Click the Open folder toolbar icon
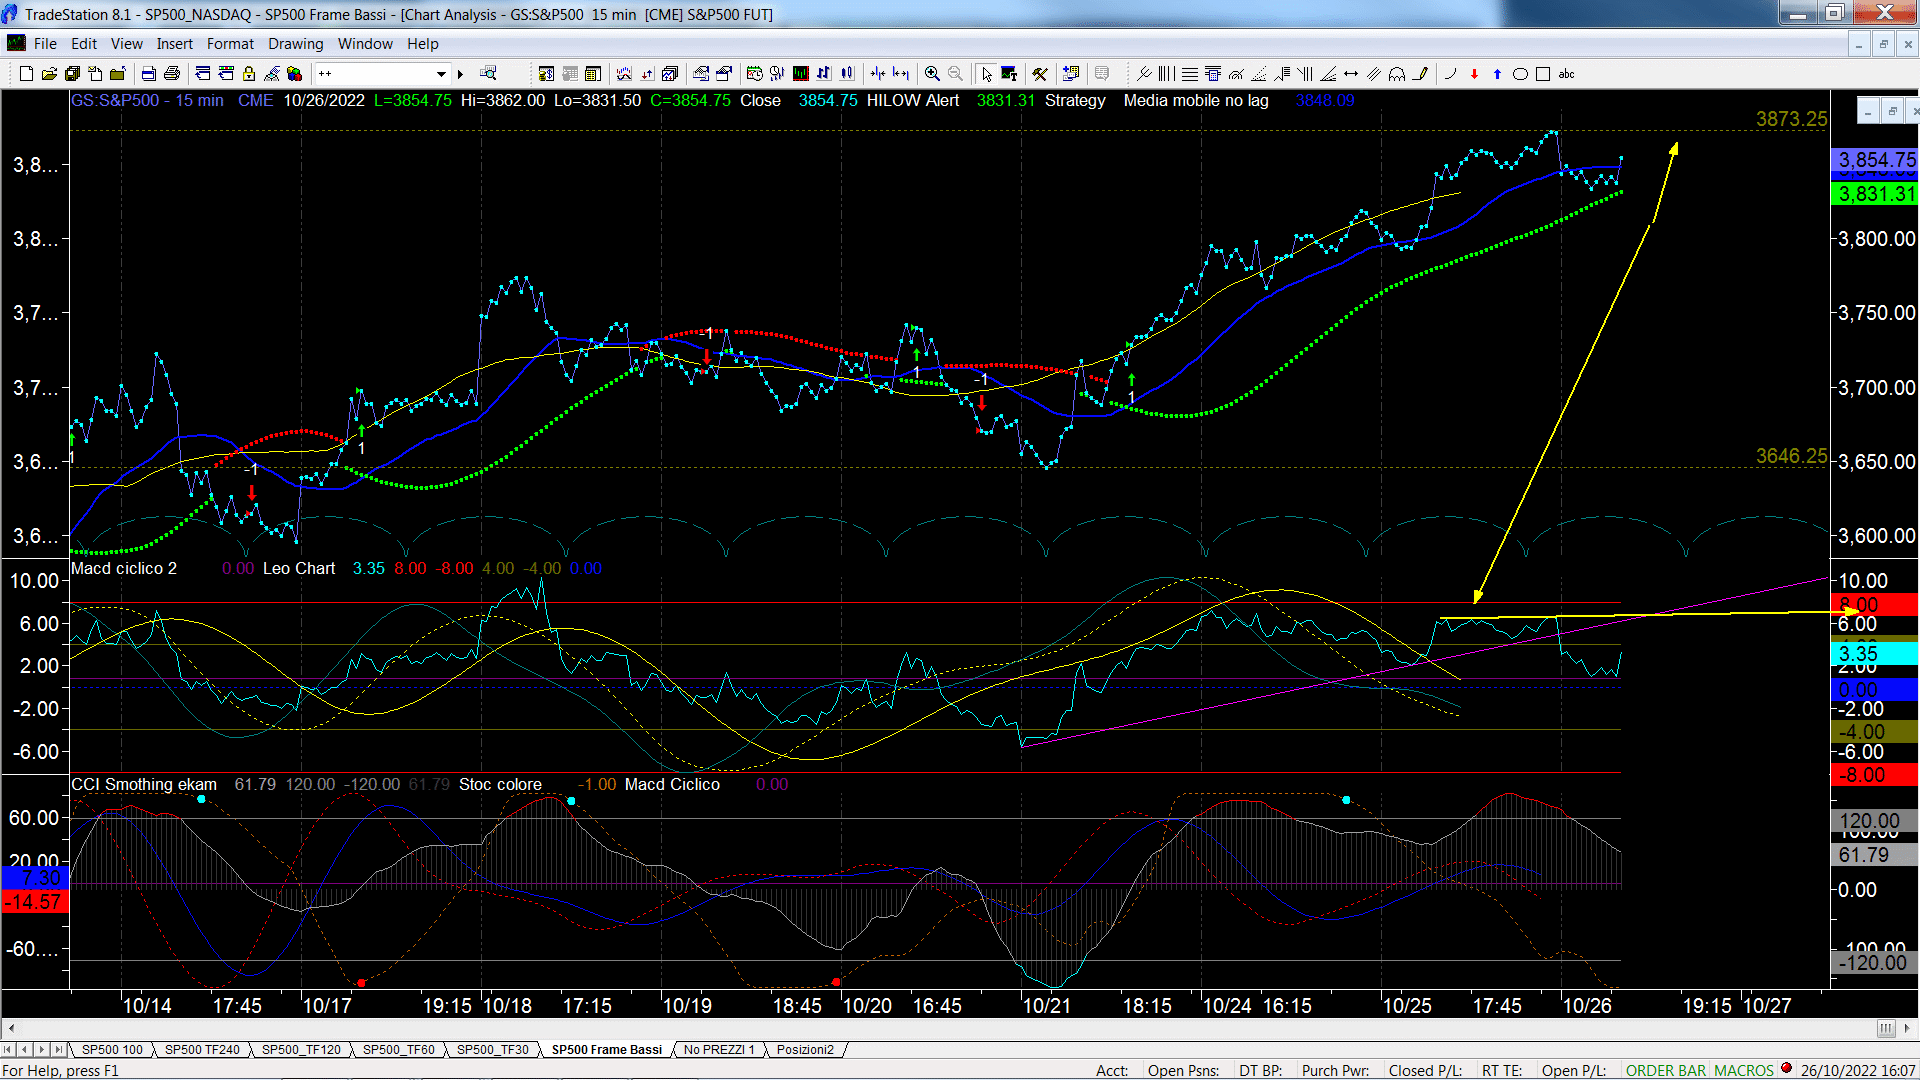 click(x=49, y=74)
